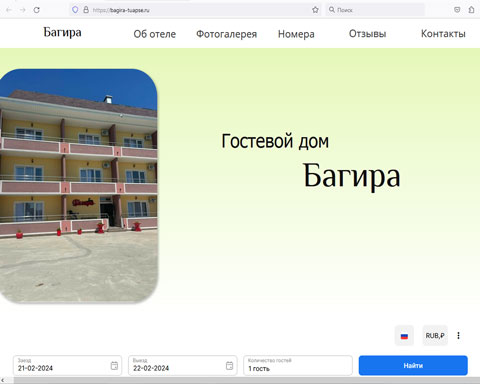Open the Отзывы menu item
Image resolution: width=480 pixels, height=384 pixels.
(x=367, y=34)
